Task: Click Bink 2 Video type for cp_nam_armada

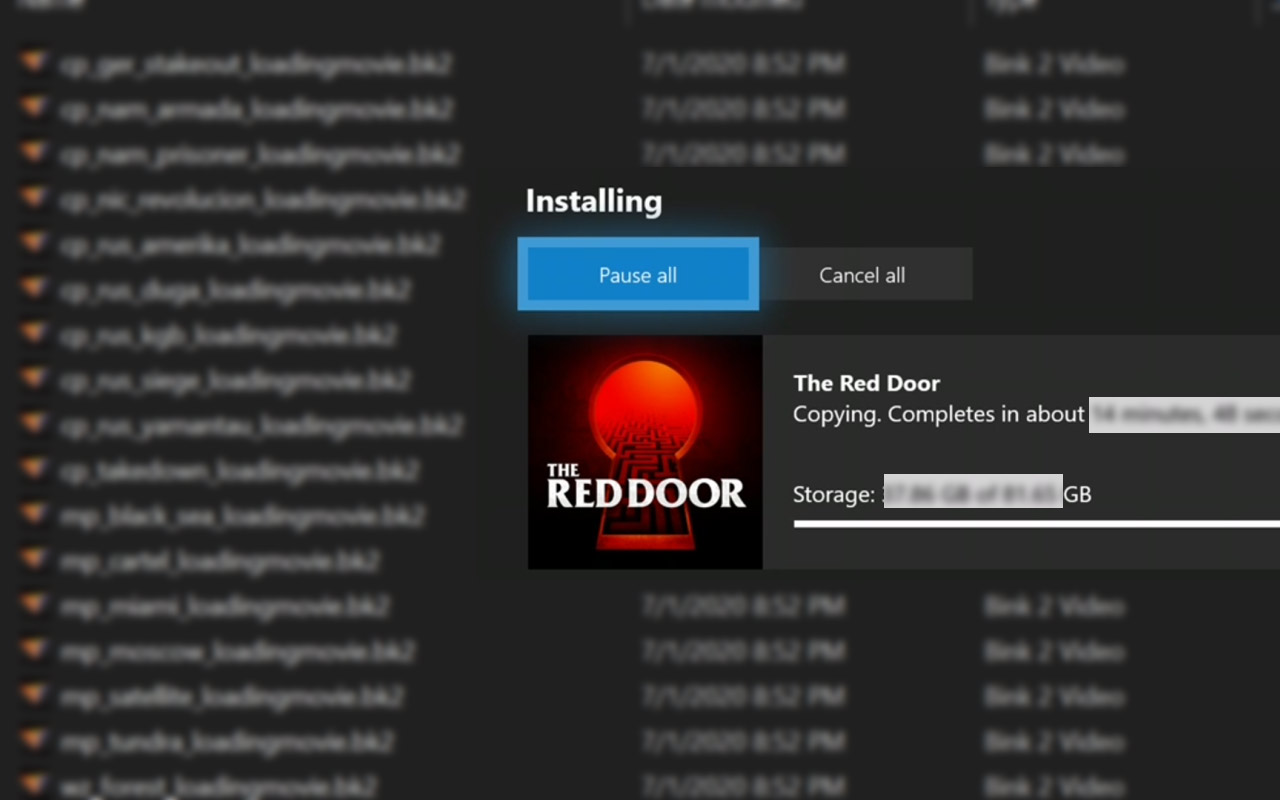Action: click(1054, 109)
